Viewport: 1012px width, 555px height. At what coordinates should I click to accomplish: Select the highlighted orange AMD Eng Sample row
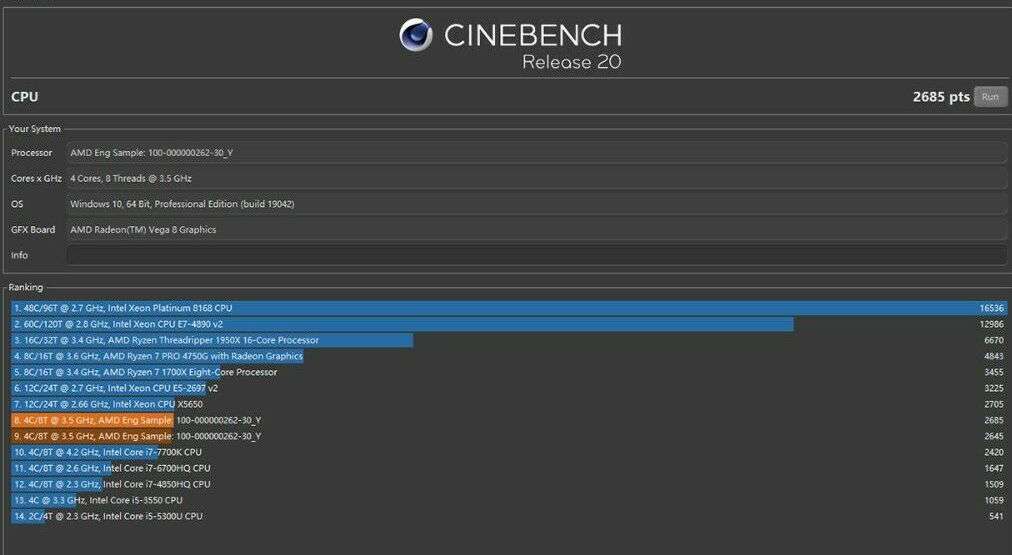tap(509, 420)
